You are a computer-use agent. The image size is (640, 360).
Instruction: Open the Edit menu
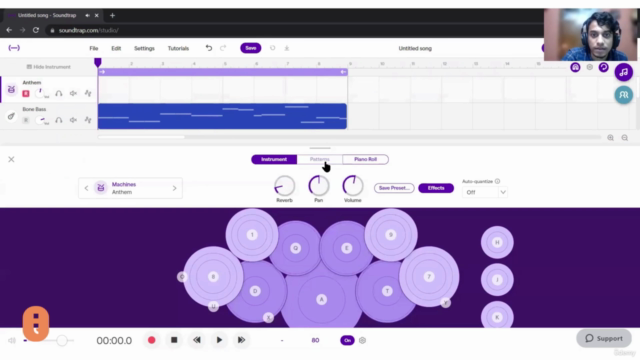click(x=116, y=48)
